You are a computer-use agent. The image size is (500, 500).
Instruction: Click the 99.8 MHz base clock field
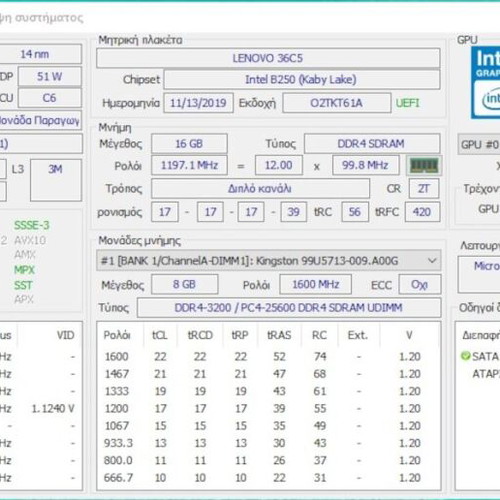pyautogui.click(x=365, y=165)
